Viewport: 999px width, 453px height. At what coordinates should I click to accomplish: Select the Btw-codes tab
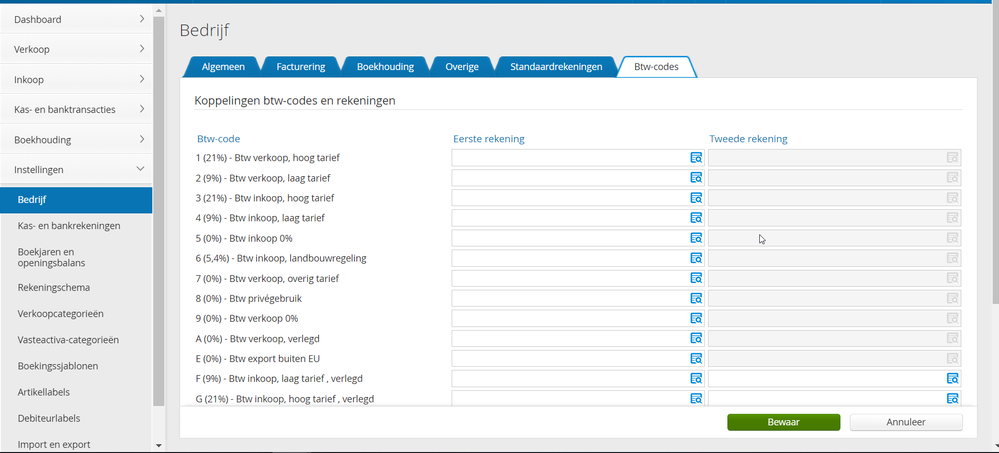pos(657,66)
